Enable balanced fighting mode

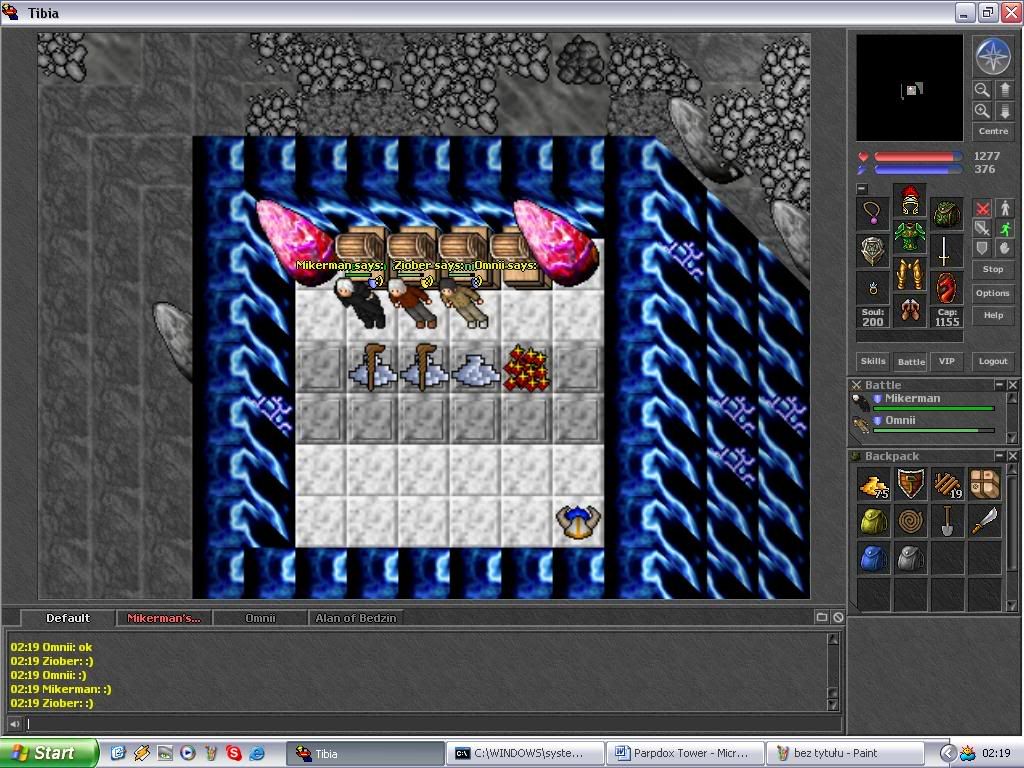point(982,228)
